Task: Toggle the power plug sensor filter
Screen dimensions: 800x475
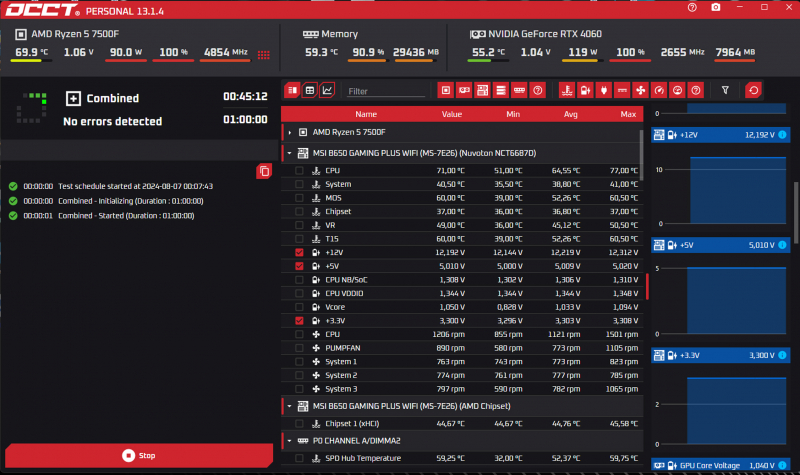Action: click(x=604, y=90)
